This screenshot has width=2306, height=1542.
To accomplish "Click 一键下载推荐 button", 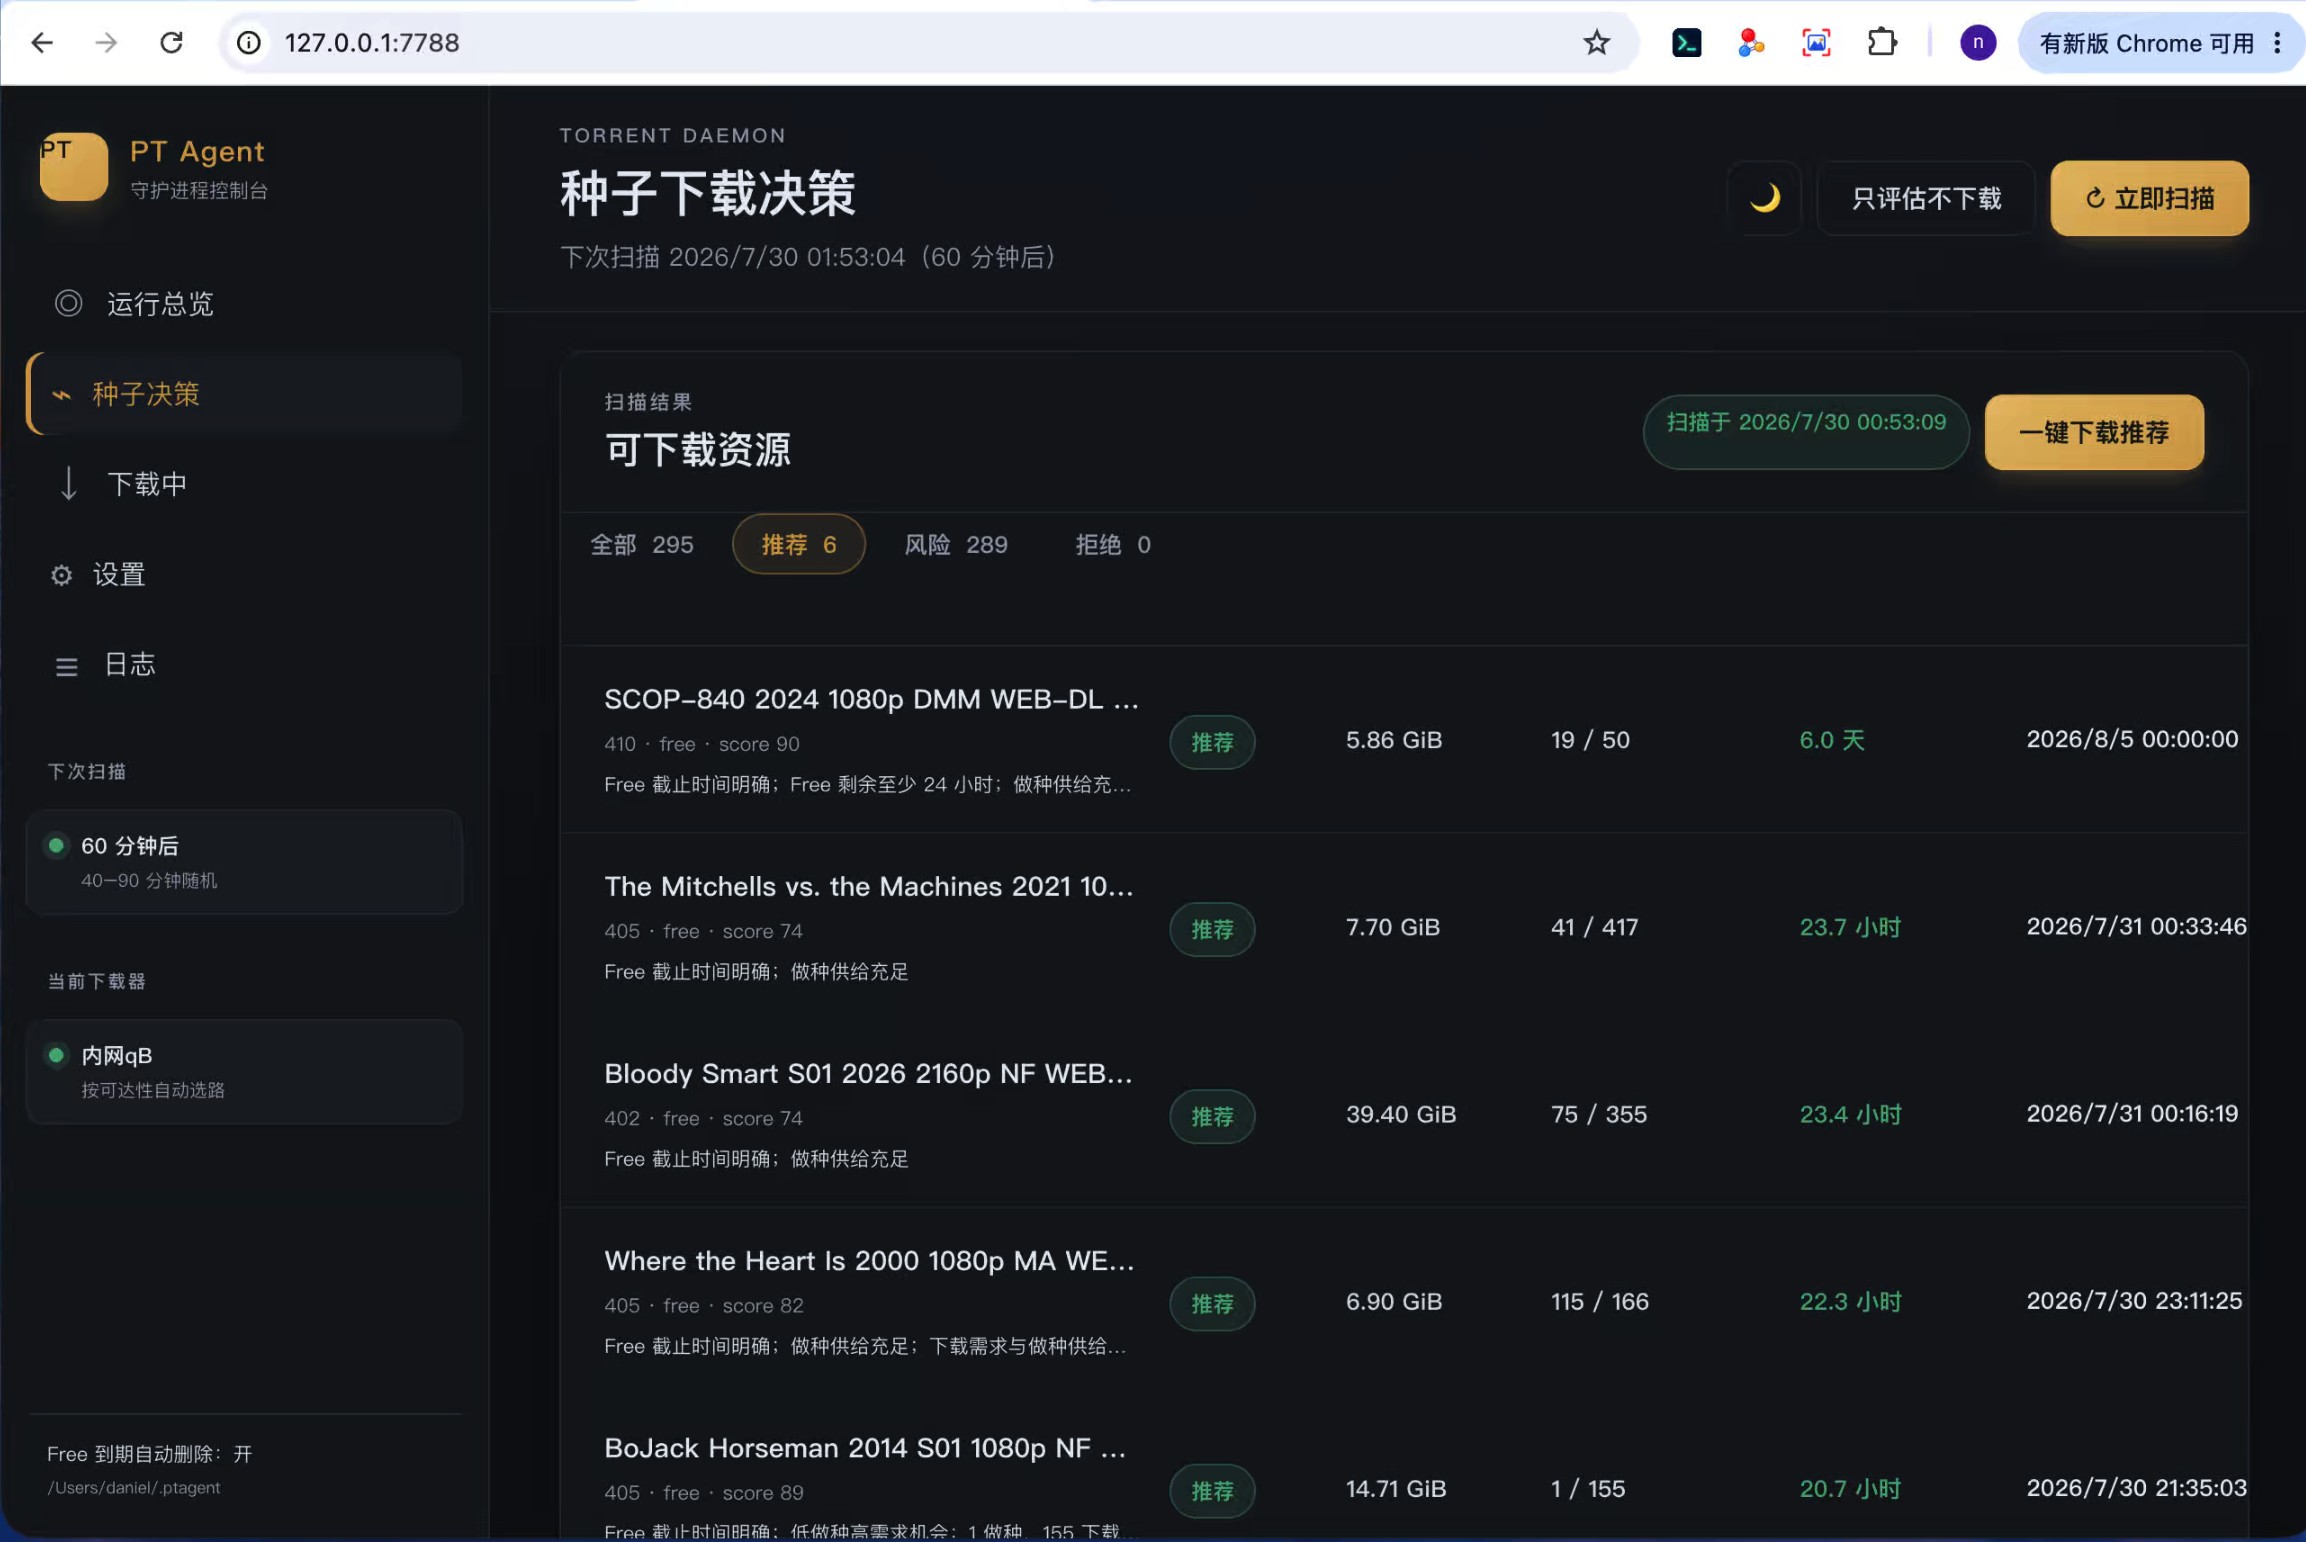I will point(2094,432).
